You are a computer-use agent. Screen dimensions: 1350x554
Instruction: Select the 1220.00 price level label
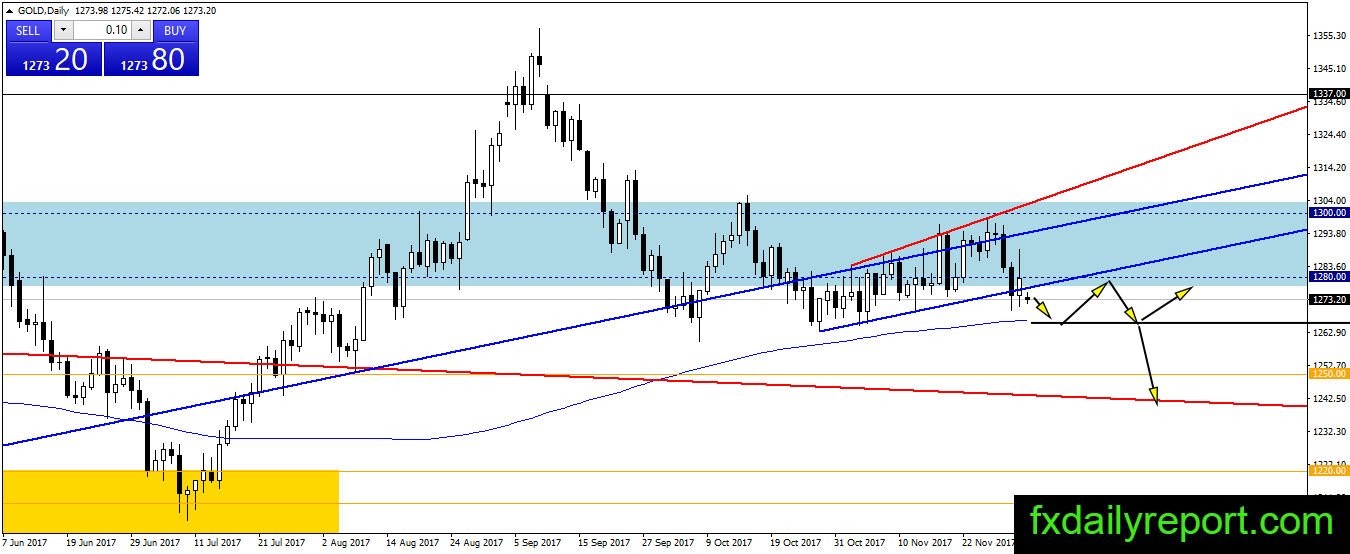(1328, 470)
